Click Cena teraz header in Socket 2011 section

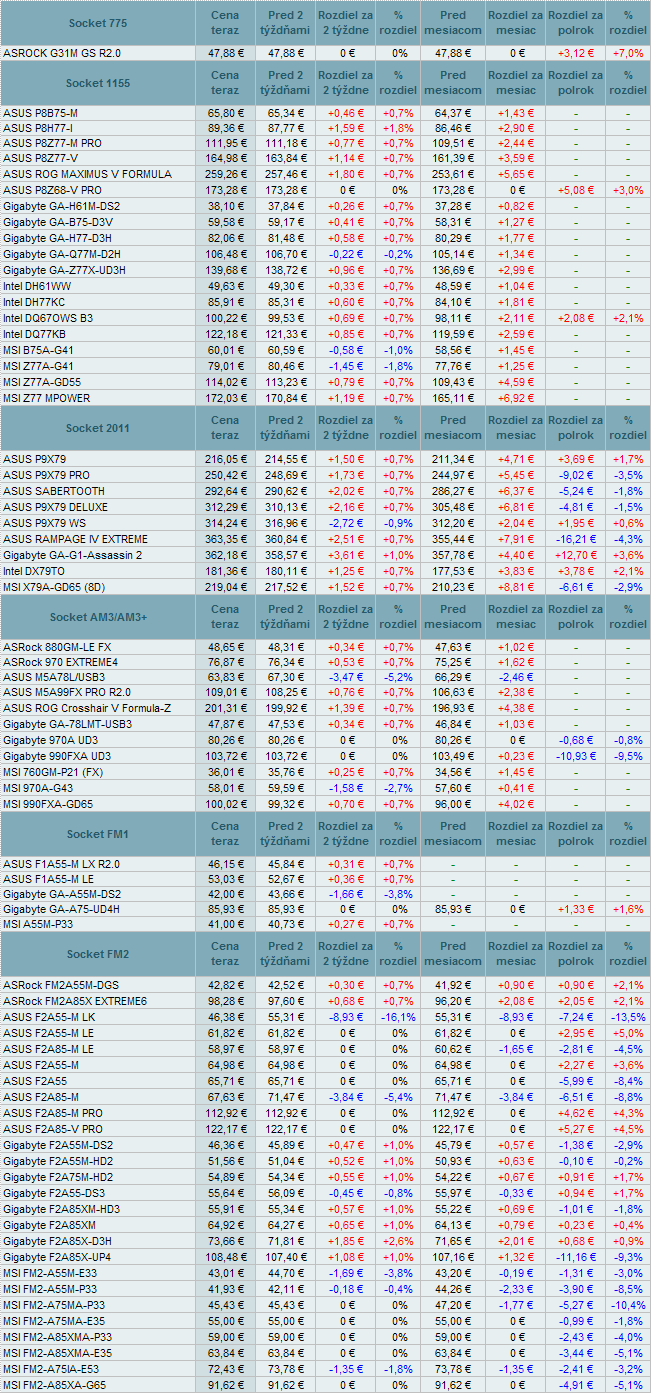(x=225, y=428)
